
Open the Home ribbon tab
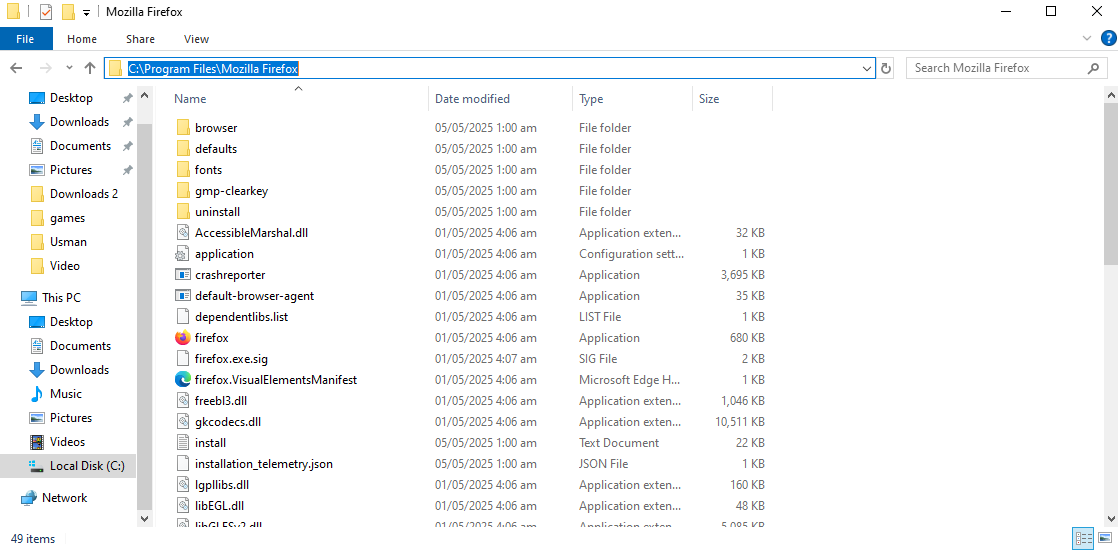pyautogui.click(x=82, y=39)
